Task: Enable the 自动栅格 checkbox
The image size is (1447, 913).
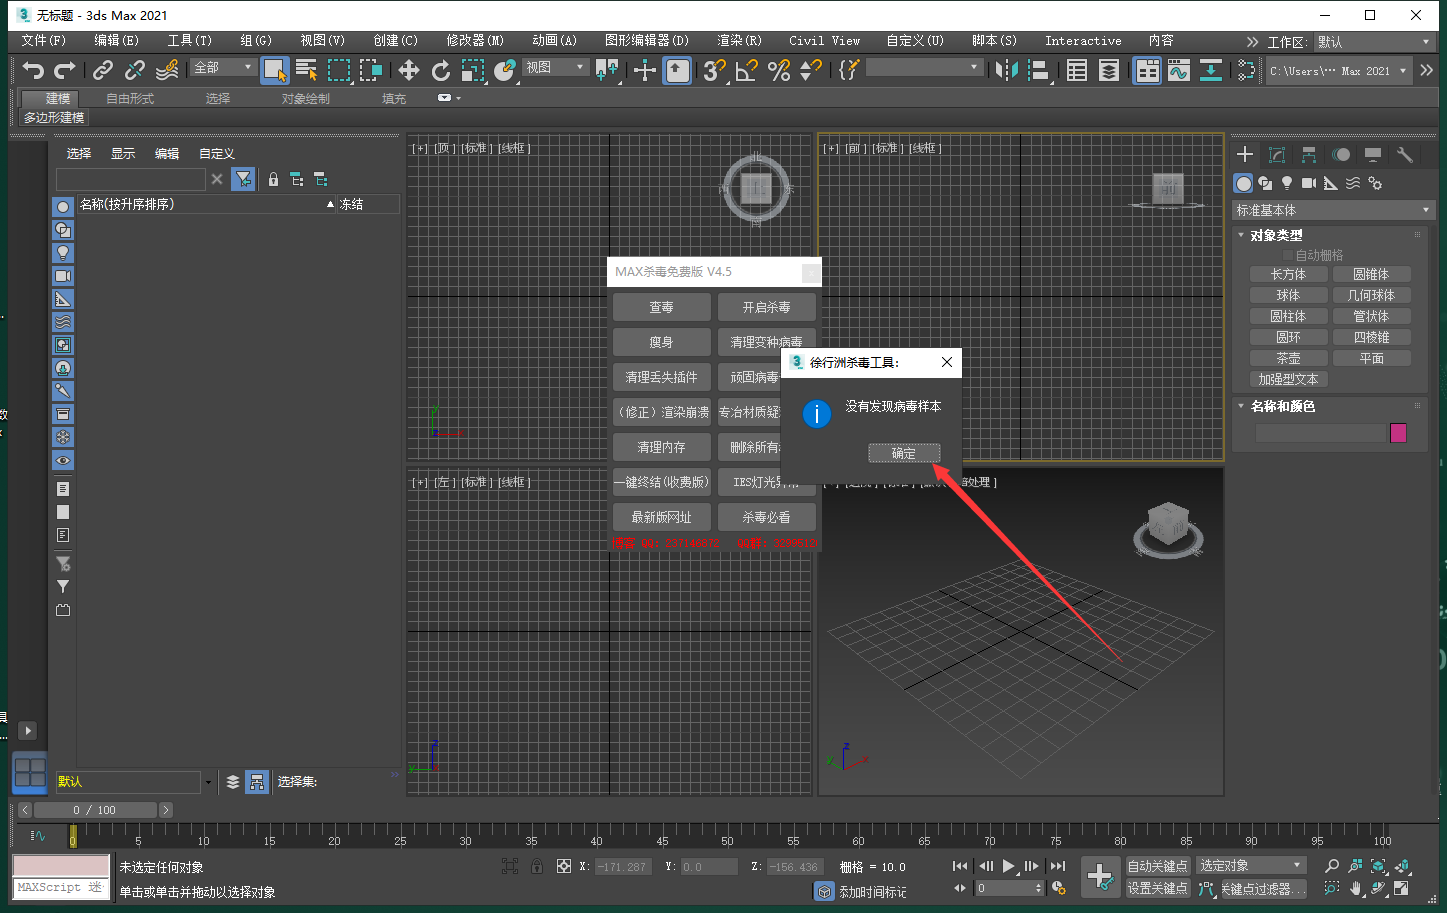Action: coord(1288,255)
